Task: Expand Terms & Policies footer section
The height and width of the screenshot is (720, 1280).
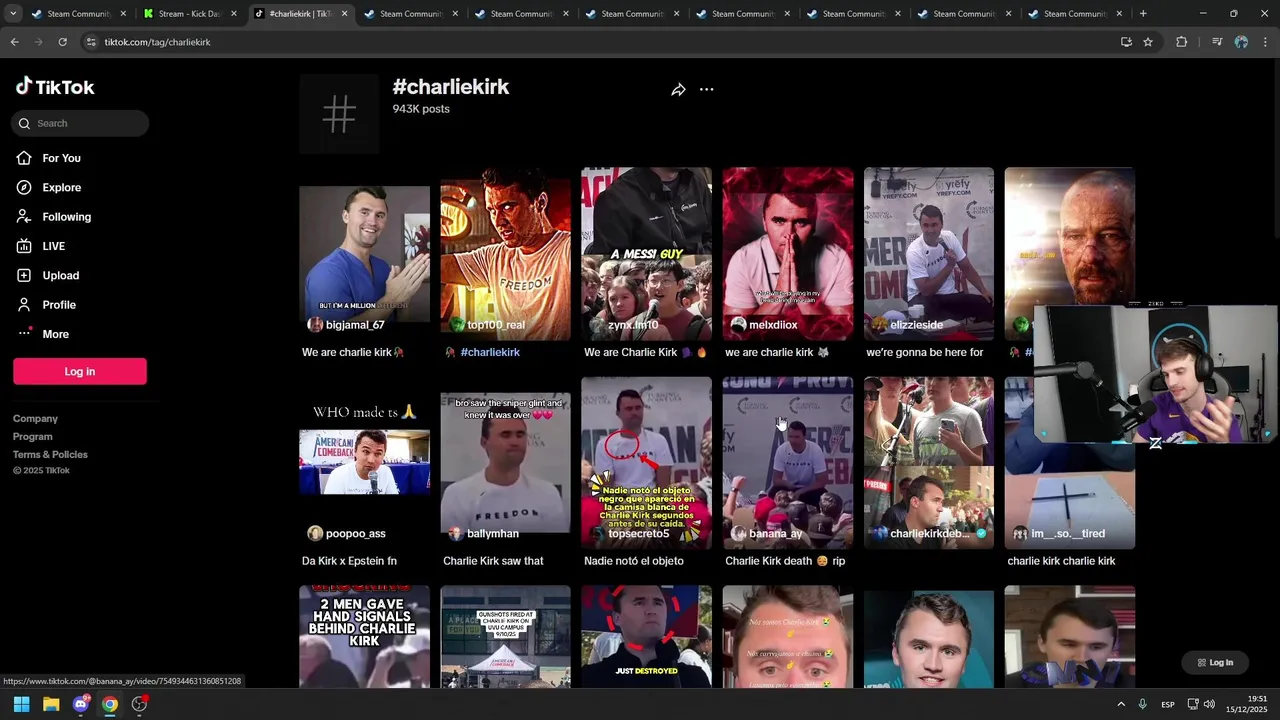Action: (50, 455)
